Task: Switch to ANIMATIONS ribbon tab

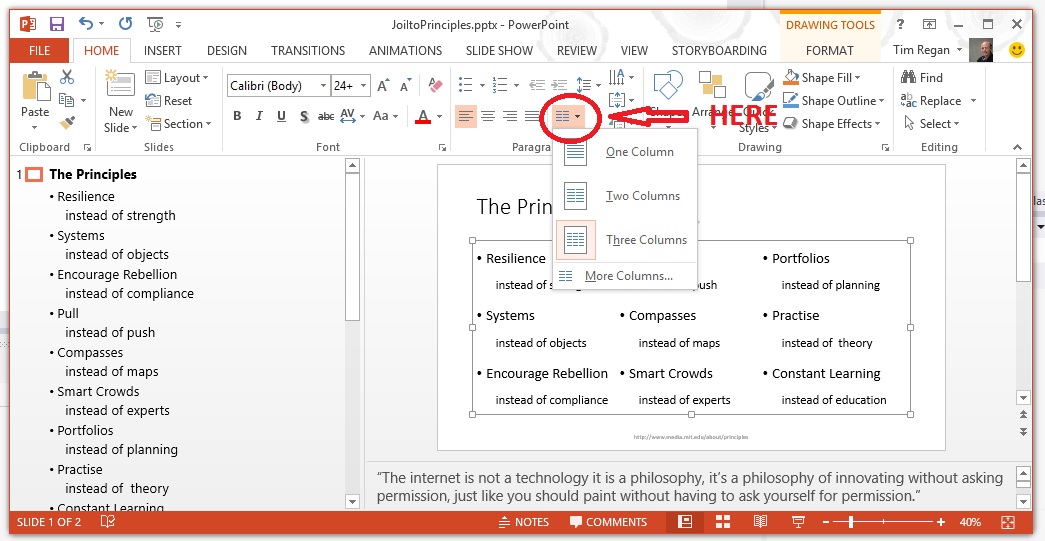Action: (405, 51)
